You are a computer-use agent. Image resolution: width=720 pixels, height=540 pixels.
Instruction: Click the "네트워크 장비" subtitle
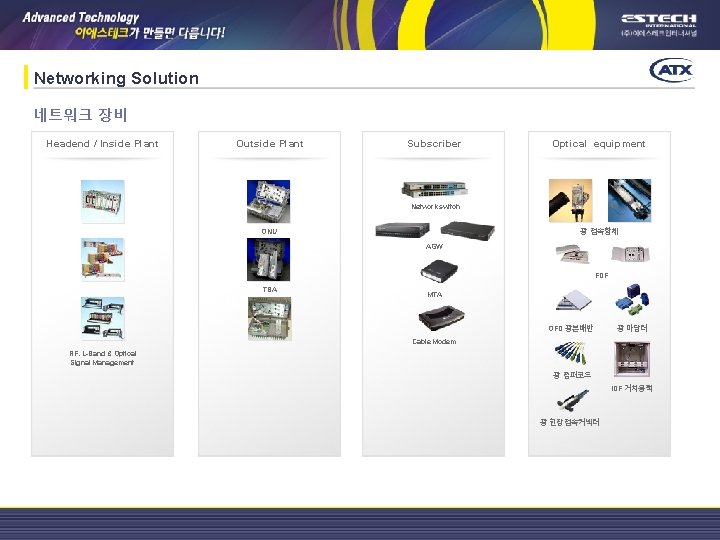80,114
